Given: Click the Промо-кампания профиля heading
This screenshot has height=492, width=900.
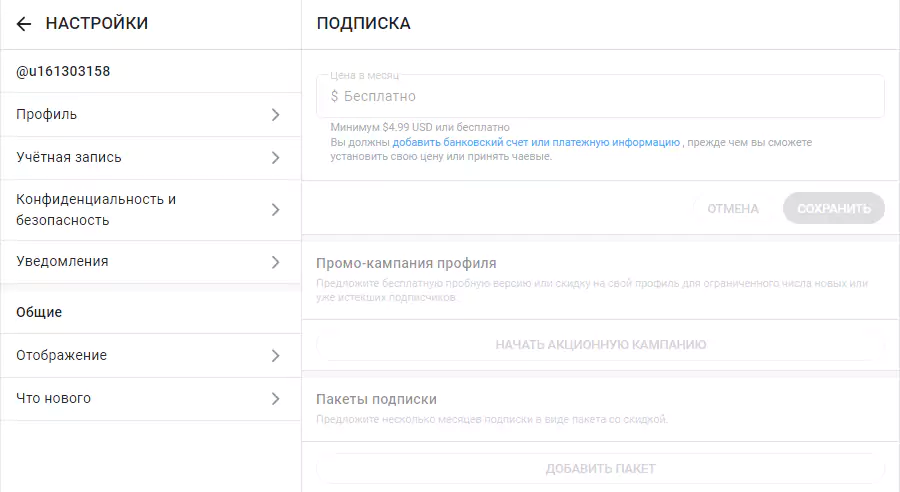Looking at the screenshot, I should tap(406, 263).
